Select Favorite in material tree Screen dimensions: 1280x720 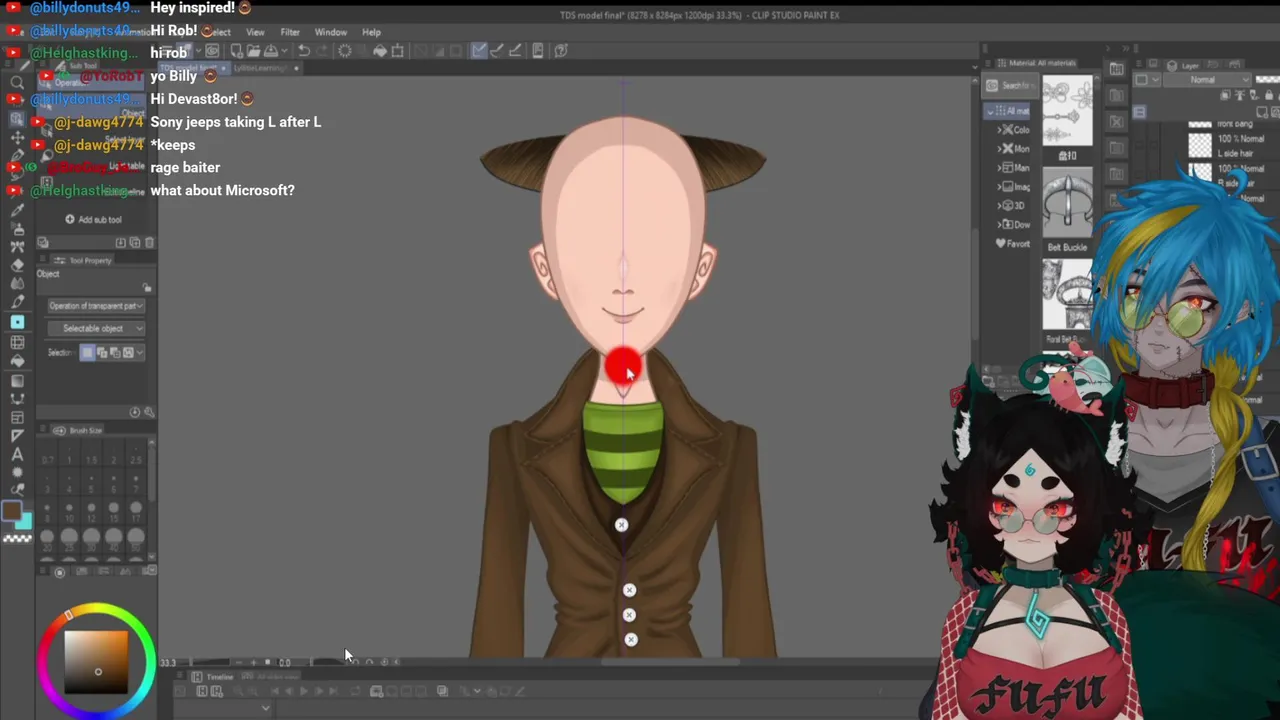point(1012,243)
